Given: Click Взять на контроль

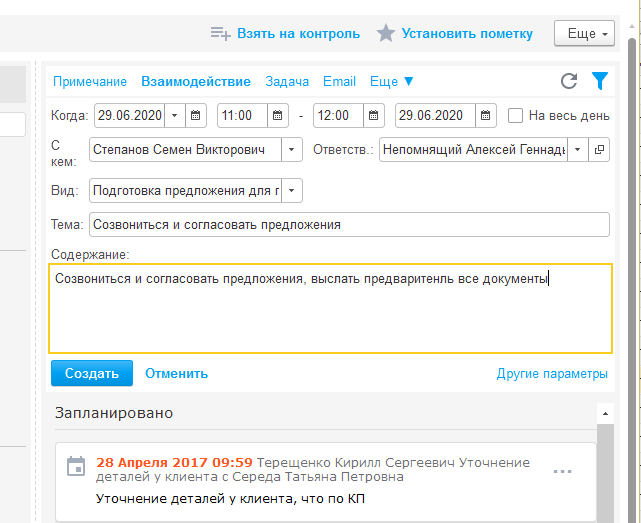Looking at the screenshot, I should click(x=298, y=34).
